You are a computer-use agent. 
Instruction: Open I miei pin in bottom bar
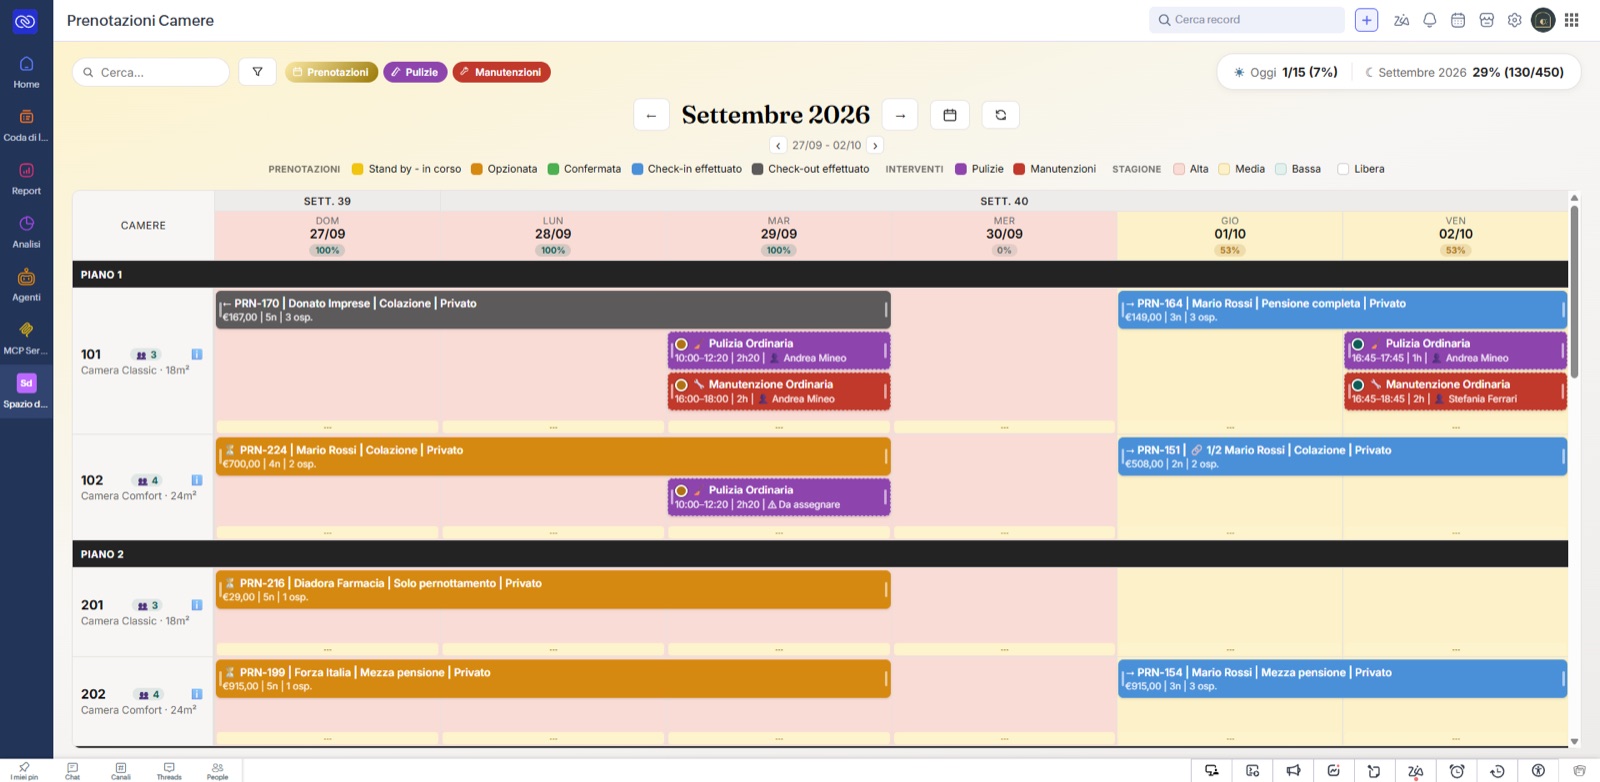(25, 771)
